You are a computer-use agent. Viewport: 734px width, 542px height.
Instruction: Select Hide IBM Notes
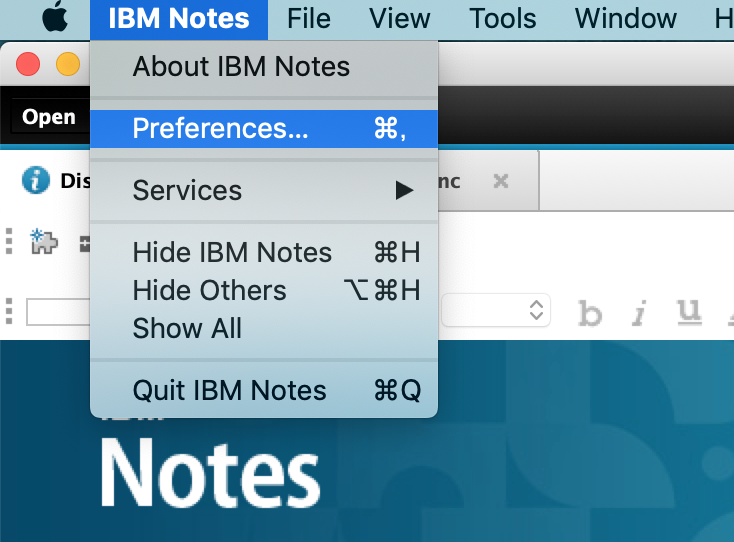264,253
